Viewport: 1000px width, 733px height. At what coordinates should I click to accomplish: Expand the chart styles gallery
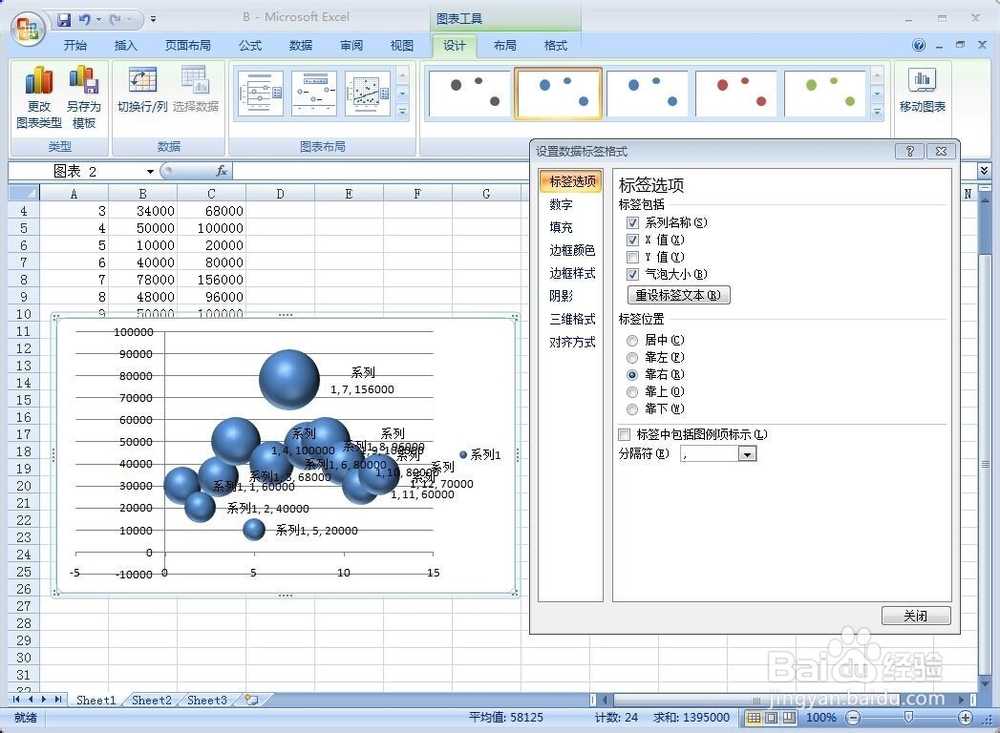click(879, 113)
